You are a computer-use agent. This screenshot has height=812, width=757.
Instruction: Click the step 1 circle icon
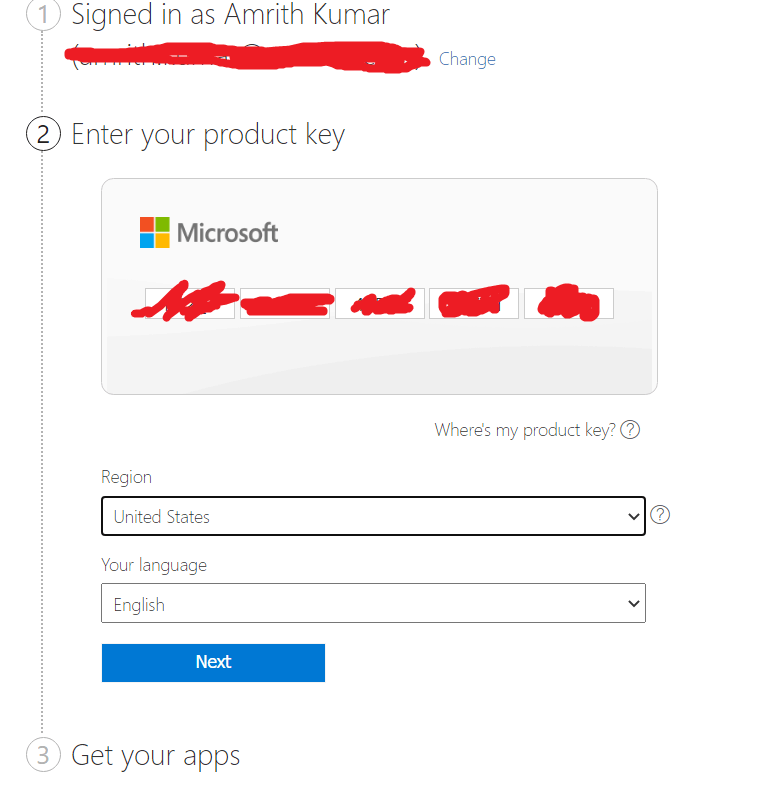click(x=42, y=16)
